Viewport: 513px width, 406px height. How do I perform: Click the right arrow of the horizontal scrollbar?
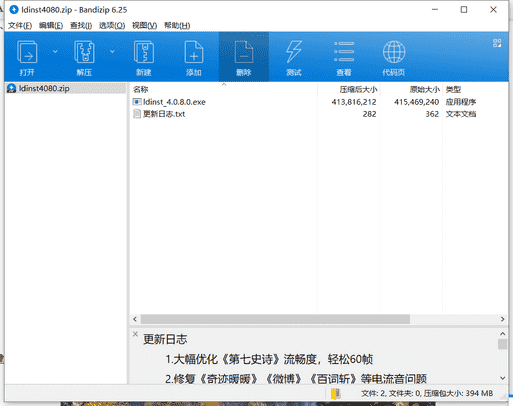[502, 319]
